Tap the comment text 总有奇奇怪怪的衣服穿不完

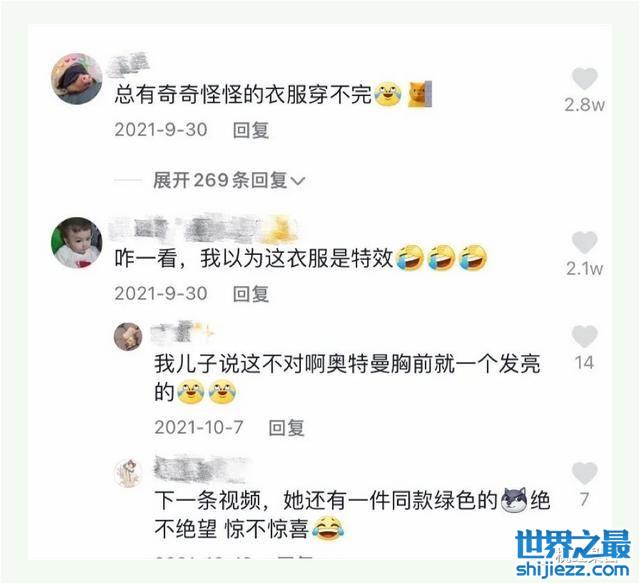243,94
